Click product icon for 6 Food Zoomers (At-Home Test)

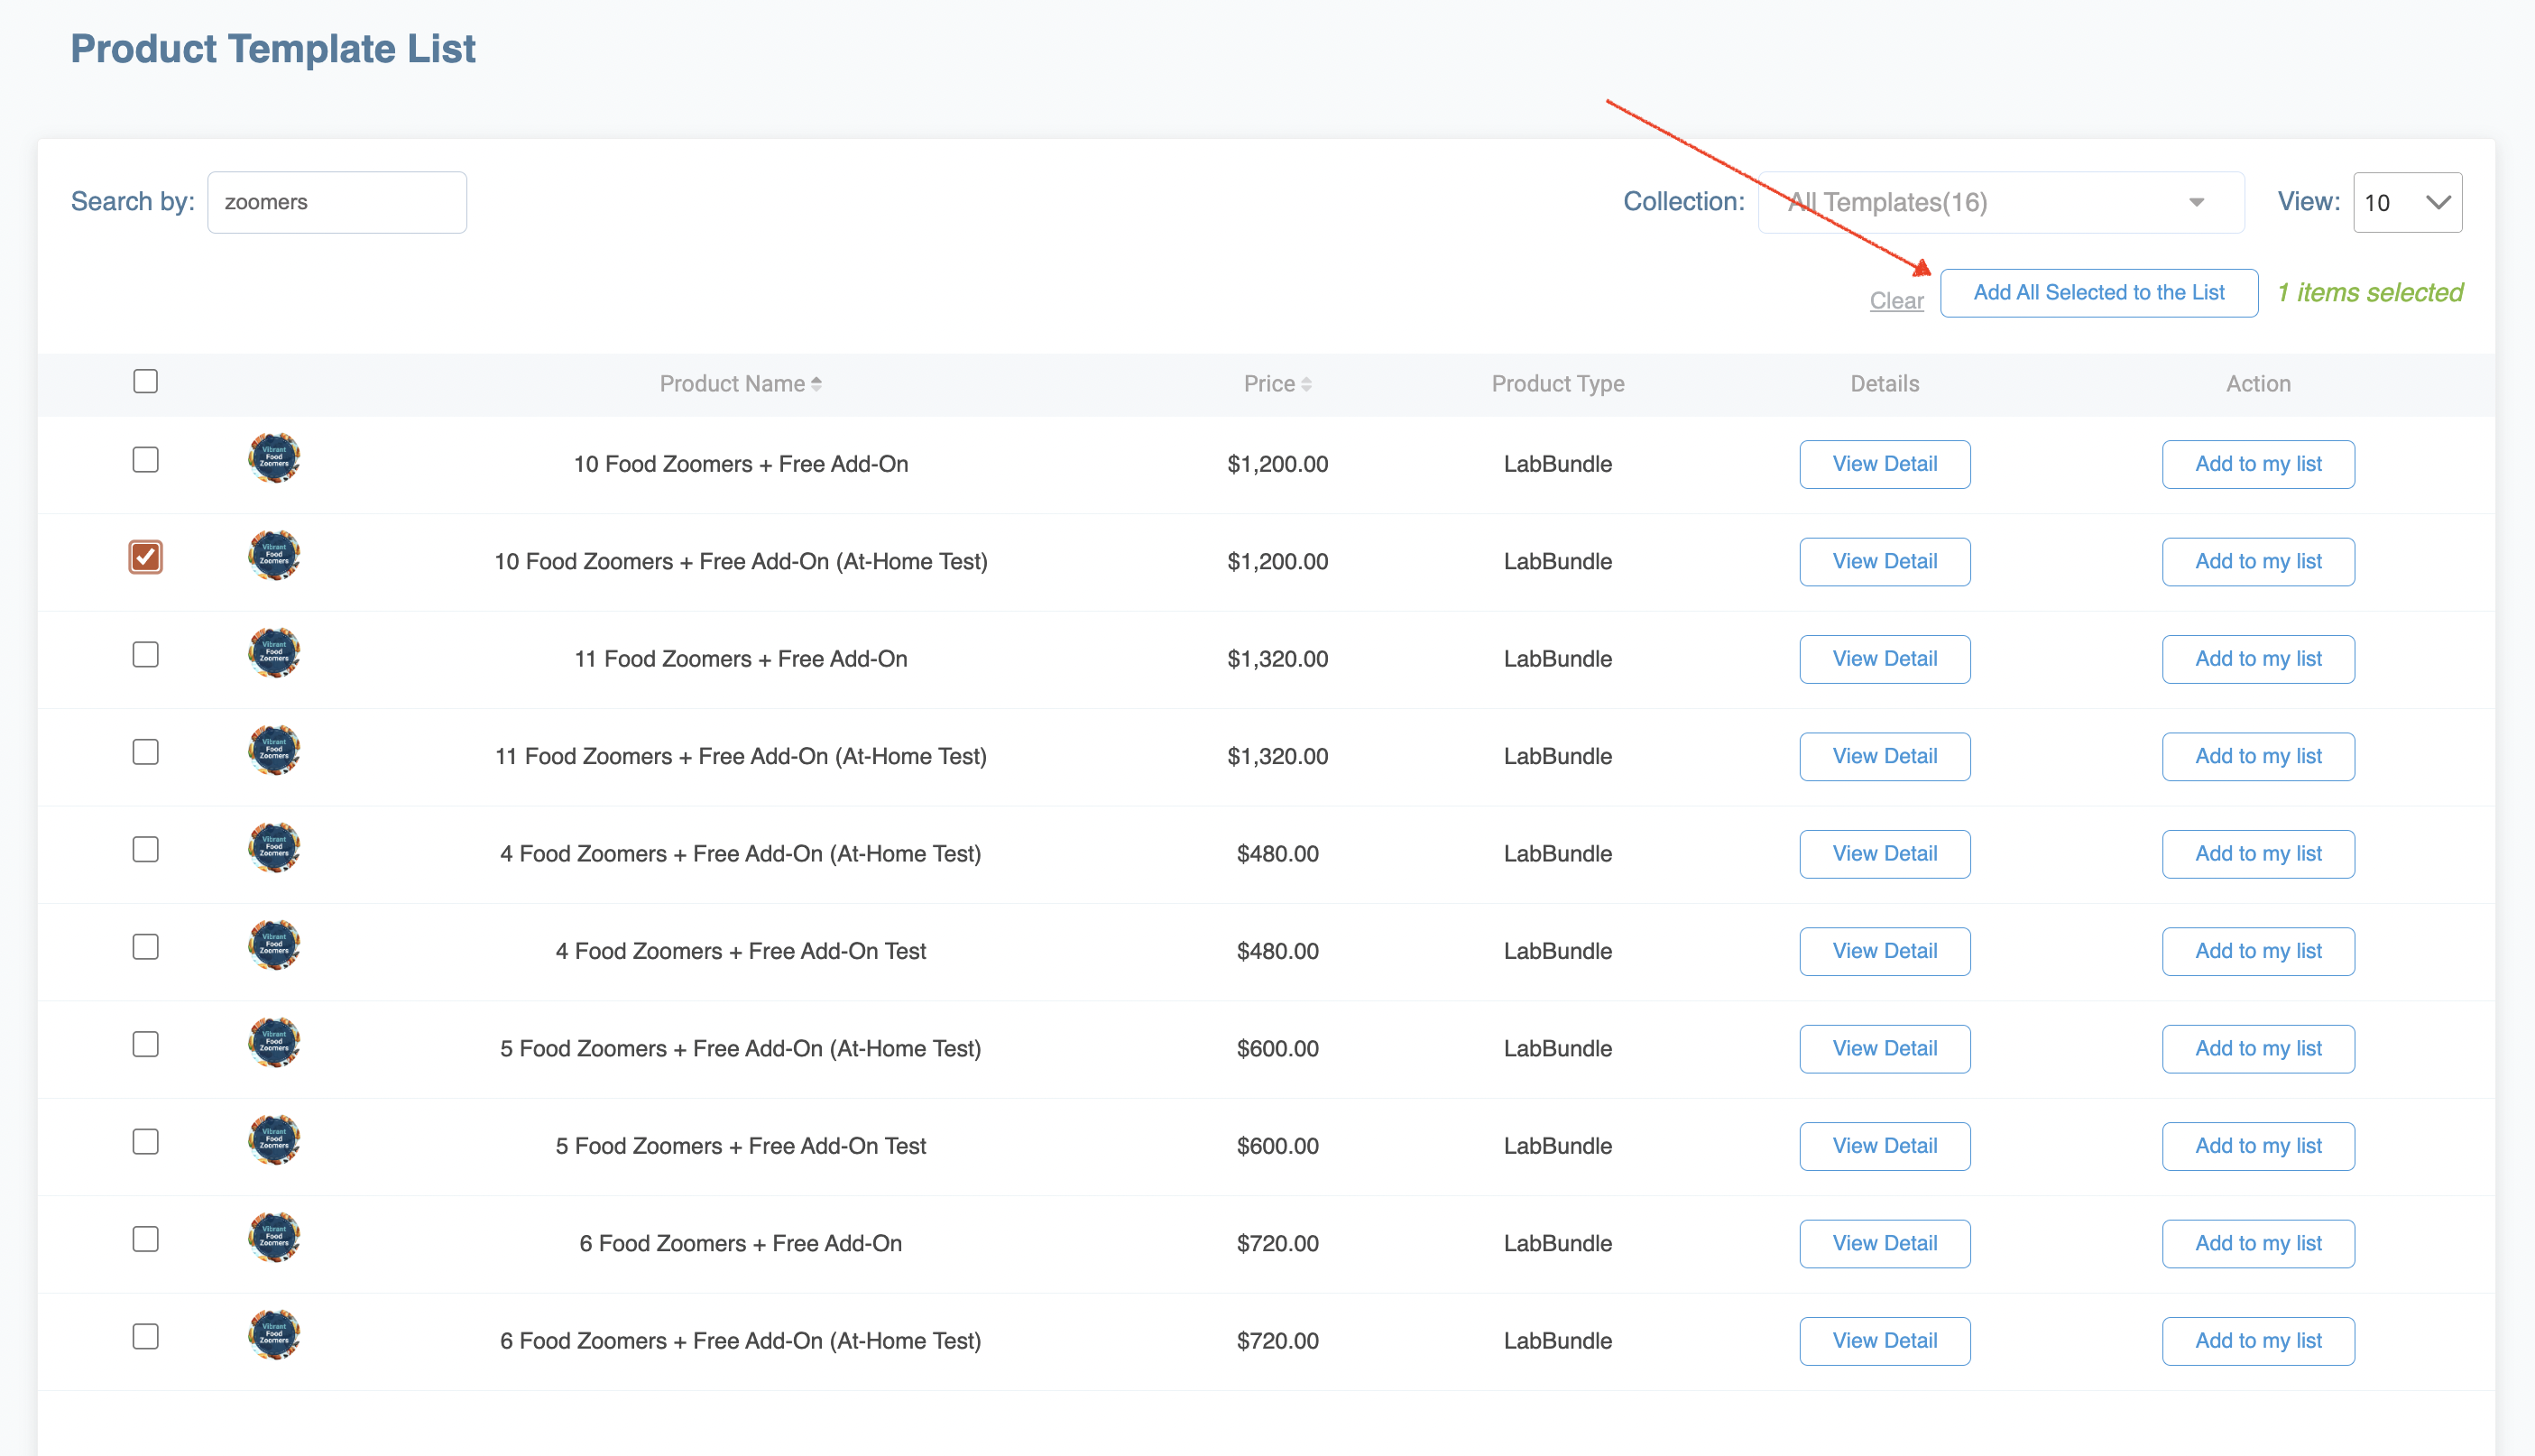click(274, 1336)
